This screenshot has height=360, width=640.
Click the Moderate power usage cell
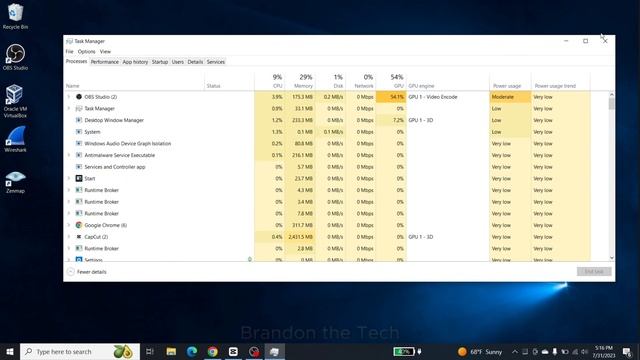510,97
